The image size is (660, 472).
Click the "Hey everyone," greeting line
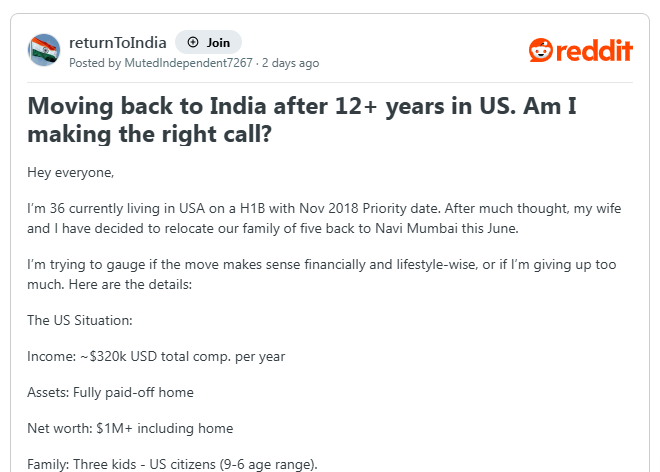coord(71,172)
